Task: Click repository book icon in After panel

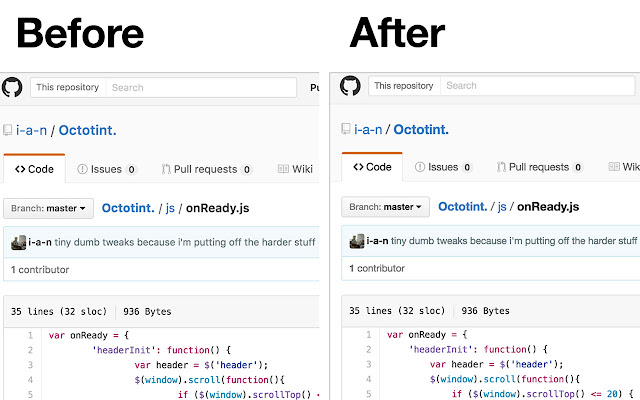Action: coord(346,130)
